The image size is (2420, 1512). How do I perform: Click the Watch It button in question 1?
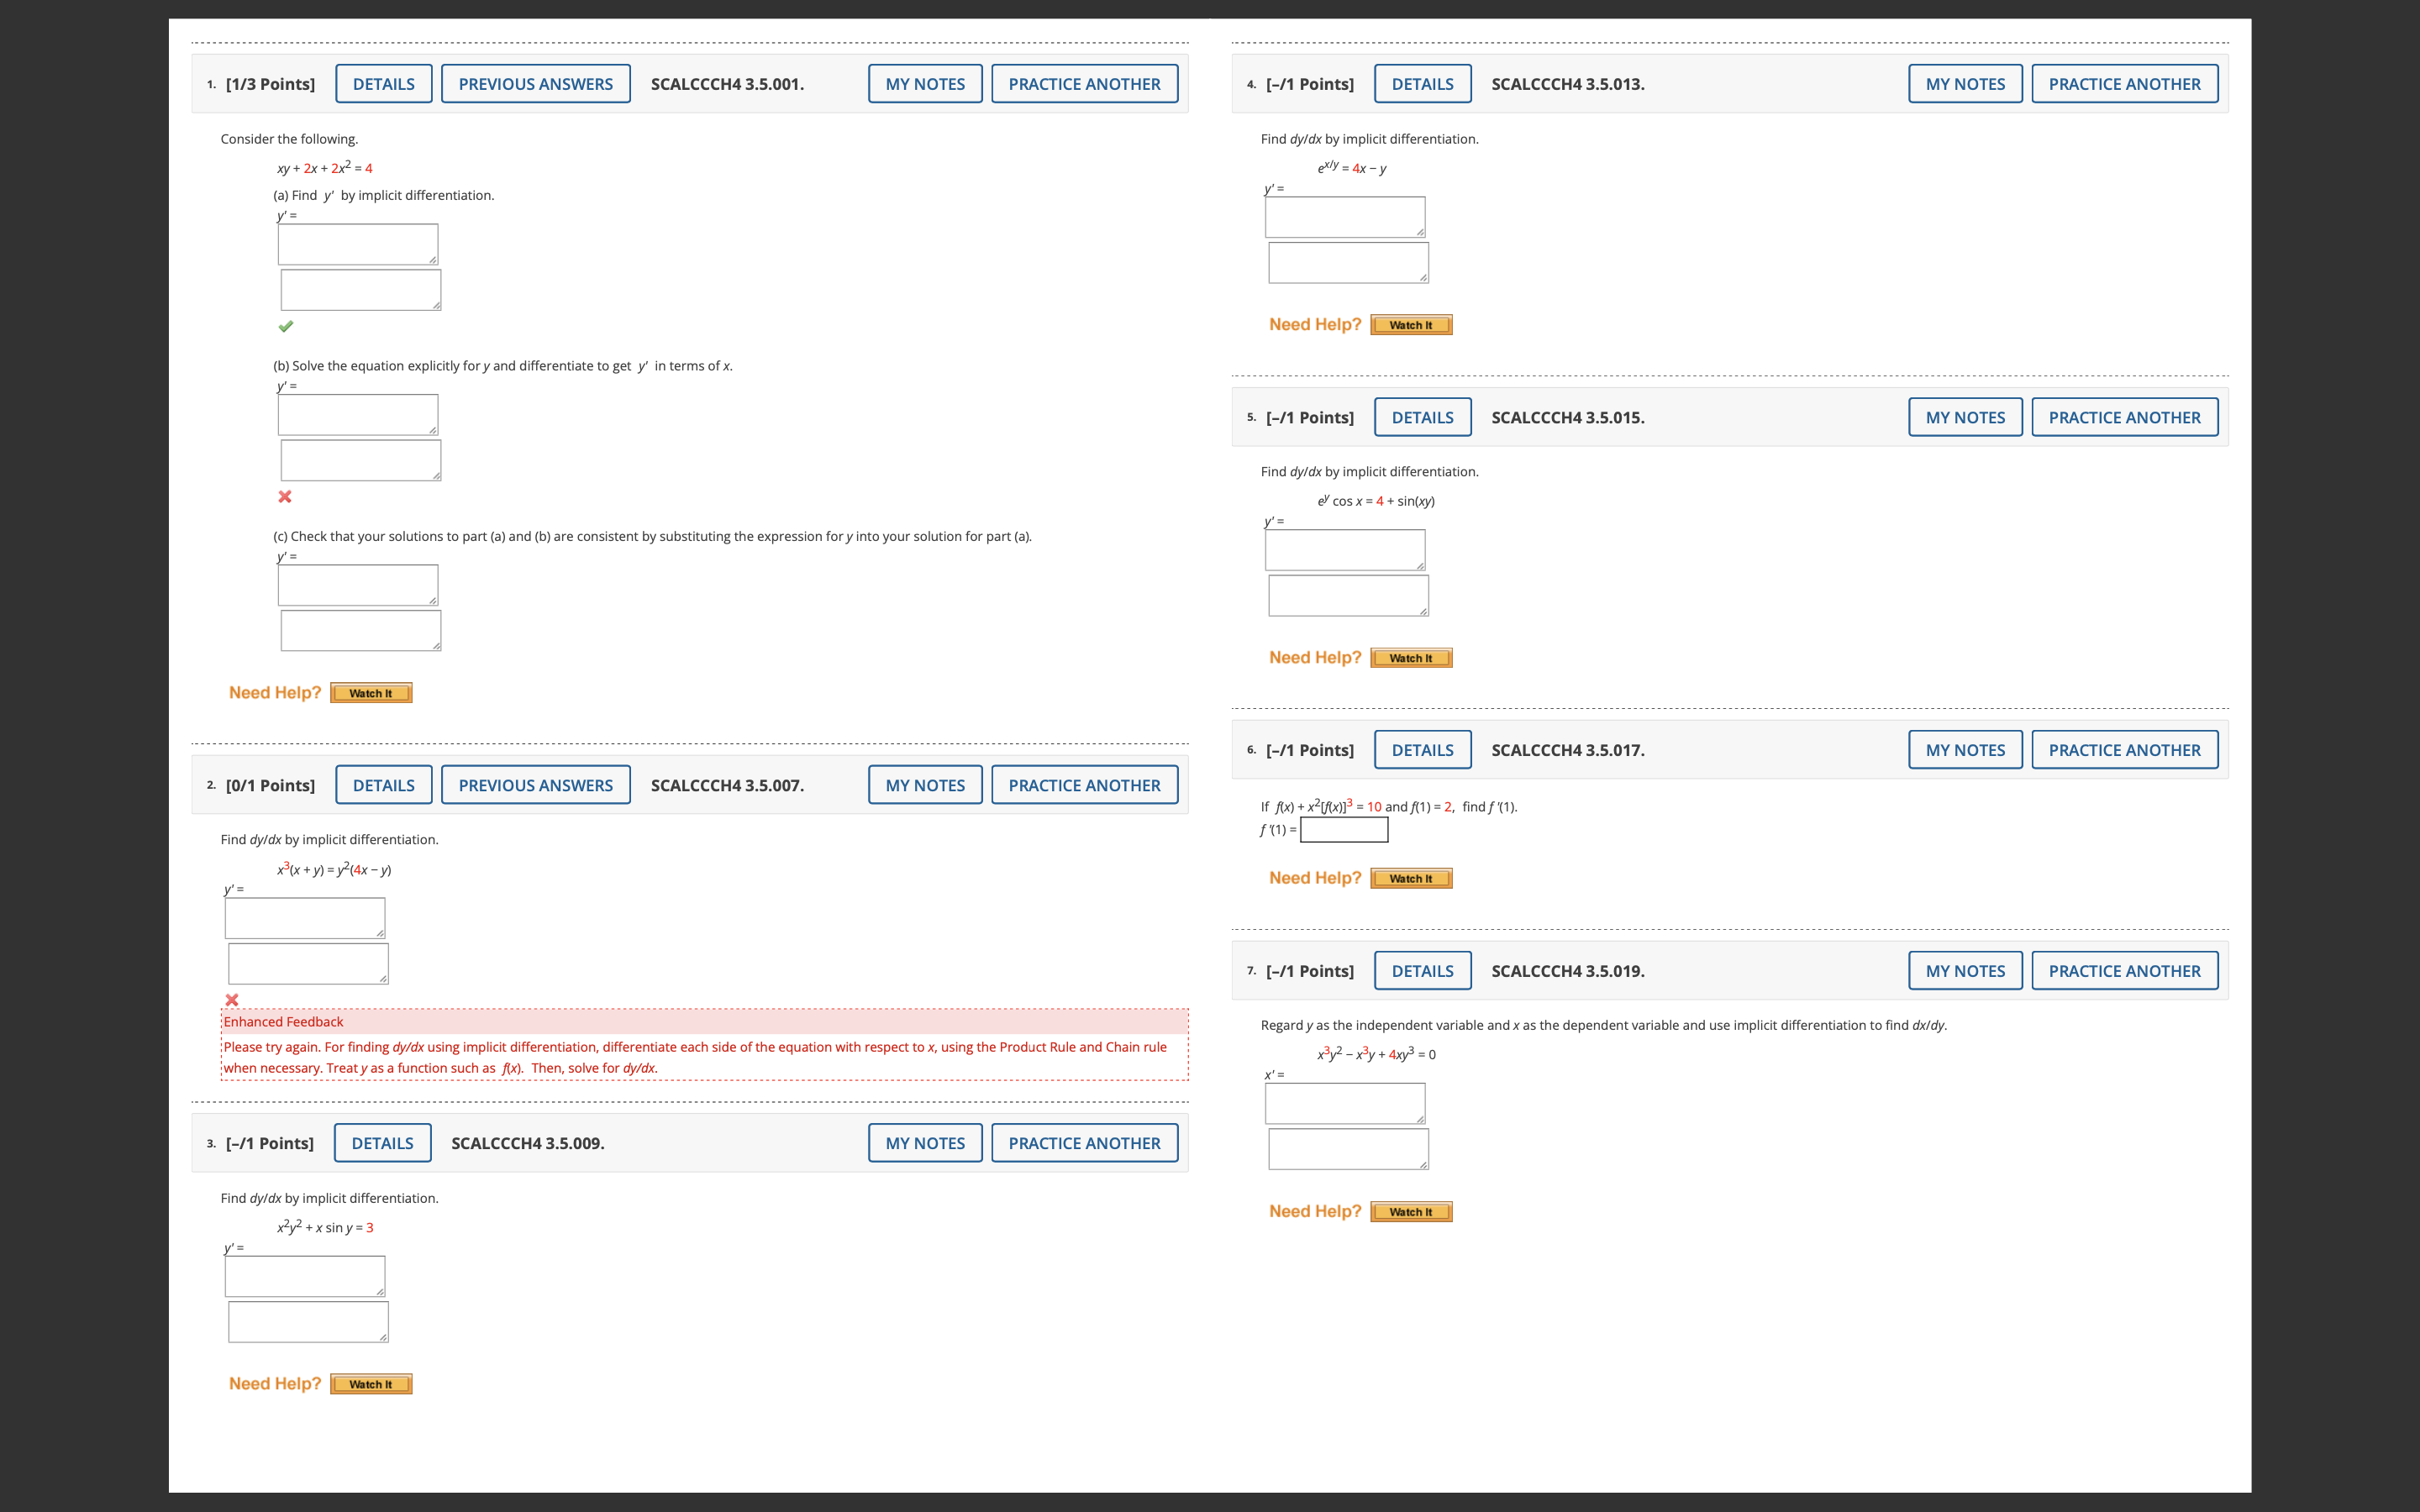(x=371, y=693)
